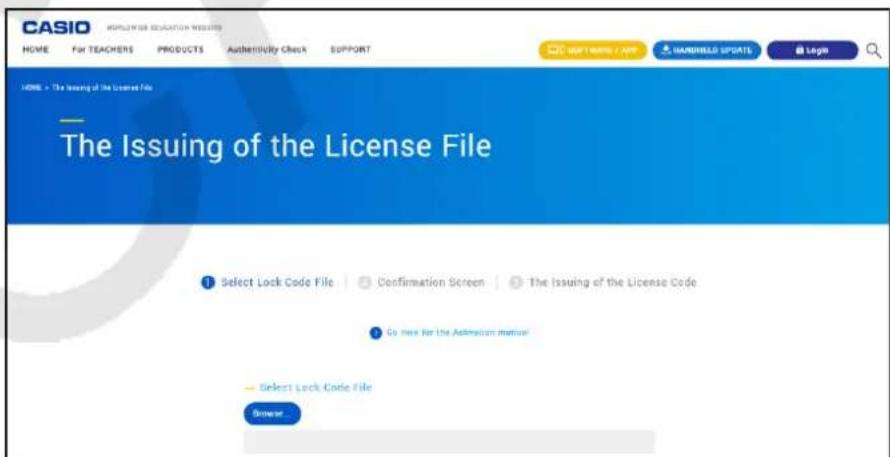The width and height of the screenshot is (890, 457).
Task: Open For TEACHERS menu
Action: [x=103, y=50]
